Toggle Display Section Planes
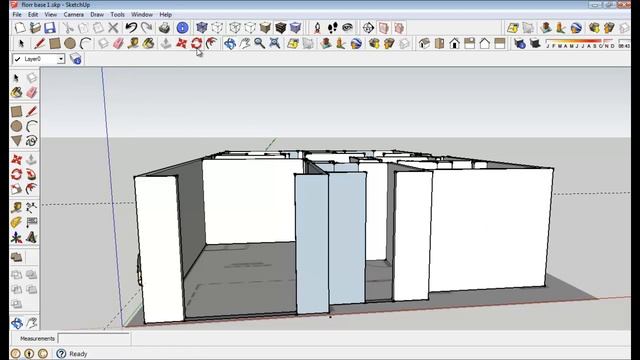Image resolution: width=640 pixels, height=360 pixels. pos(384,28)
